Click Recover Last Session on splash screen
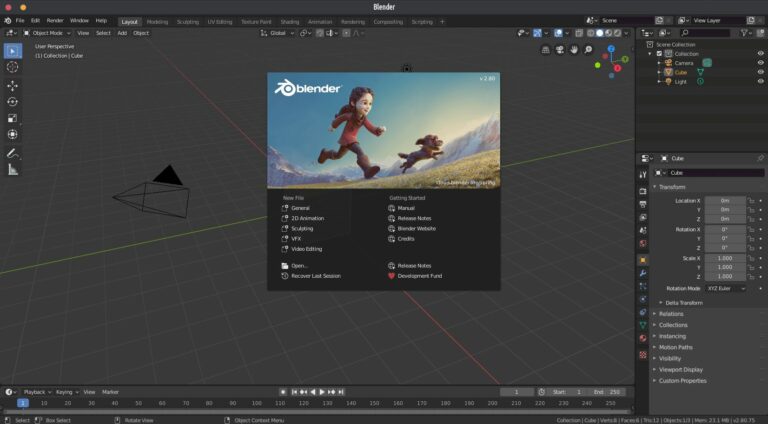This screenshot has height=424, width=768. (x=315, y=276)
